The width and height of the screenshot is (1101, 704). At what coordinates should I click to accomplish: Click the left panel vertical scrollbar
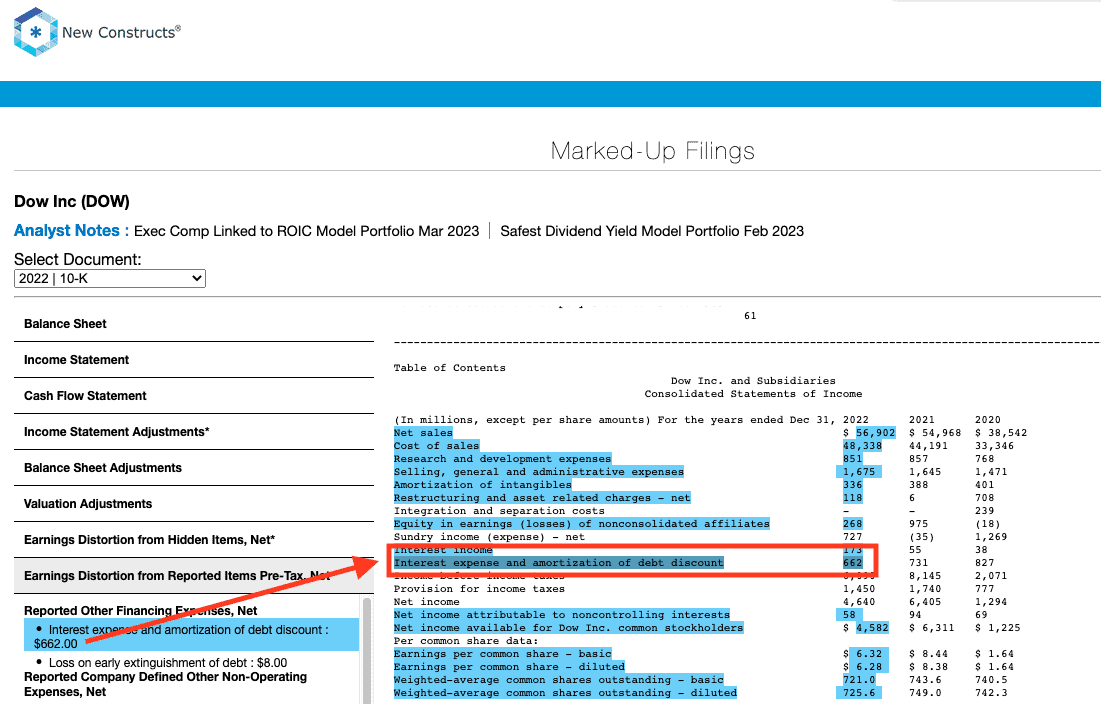(367, 649)
